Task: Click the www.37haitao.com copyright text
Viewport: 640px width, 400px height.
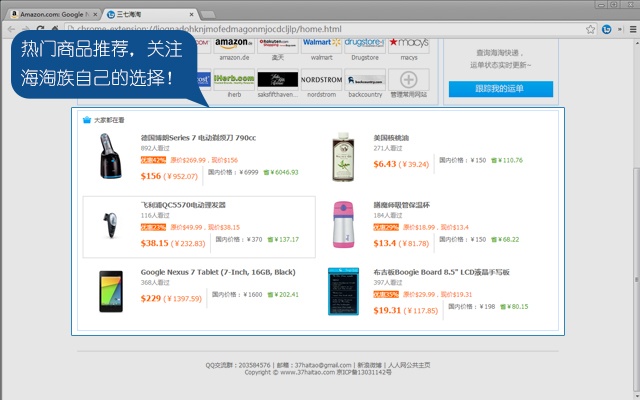Action: [307, 372]
